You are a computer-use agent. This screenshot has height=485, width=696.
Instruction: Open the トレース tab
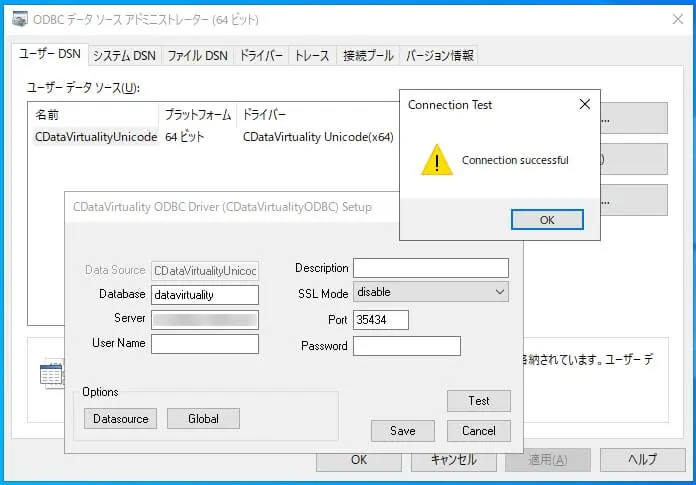312,56
